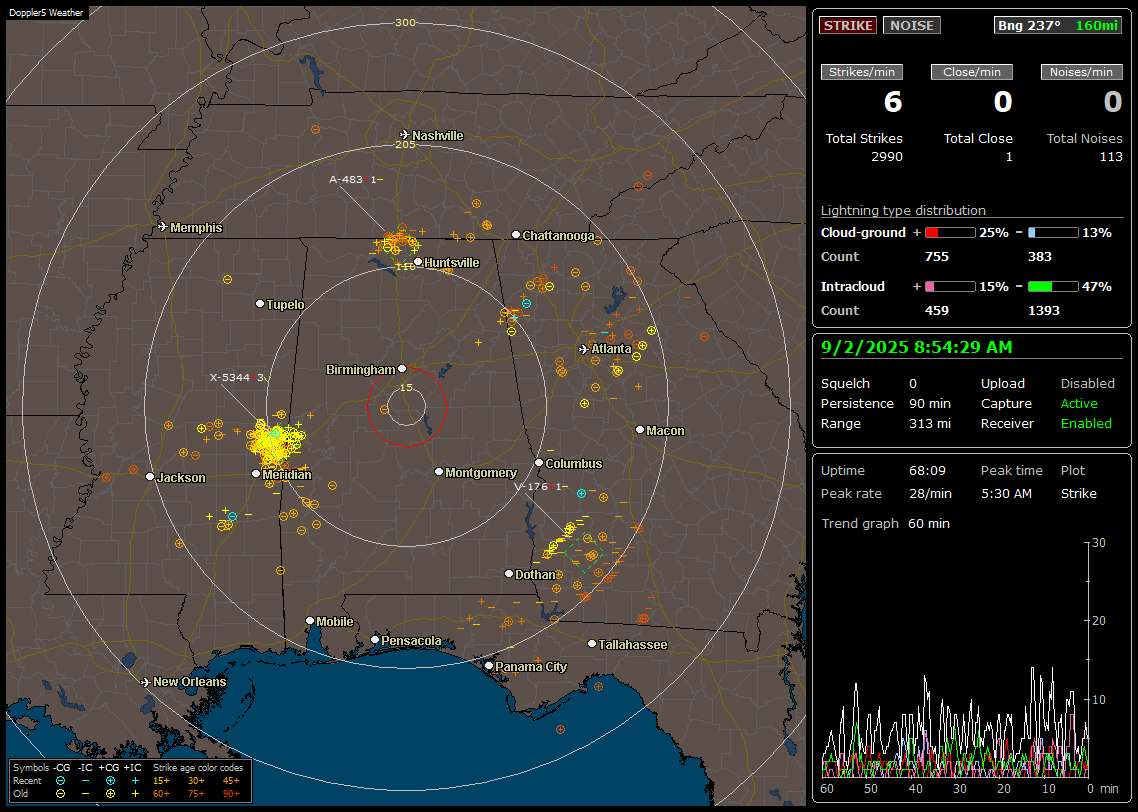Click the symbols legend box
Screen dimensions: 1138x812
(130, 781)
